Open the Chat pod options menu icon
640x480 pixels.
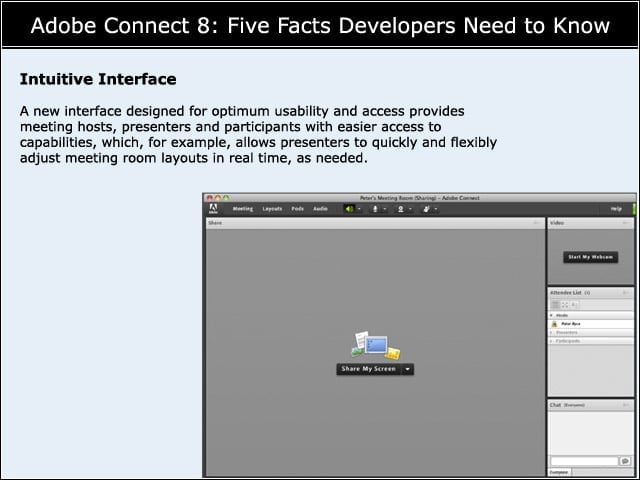tap(626, 405)
